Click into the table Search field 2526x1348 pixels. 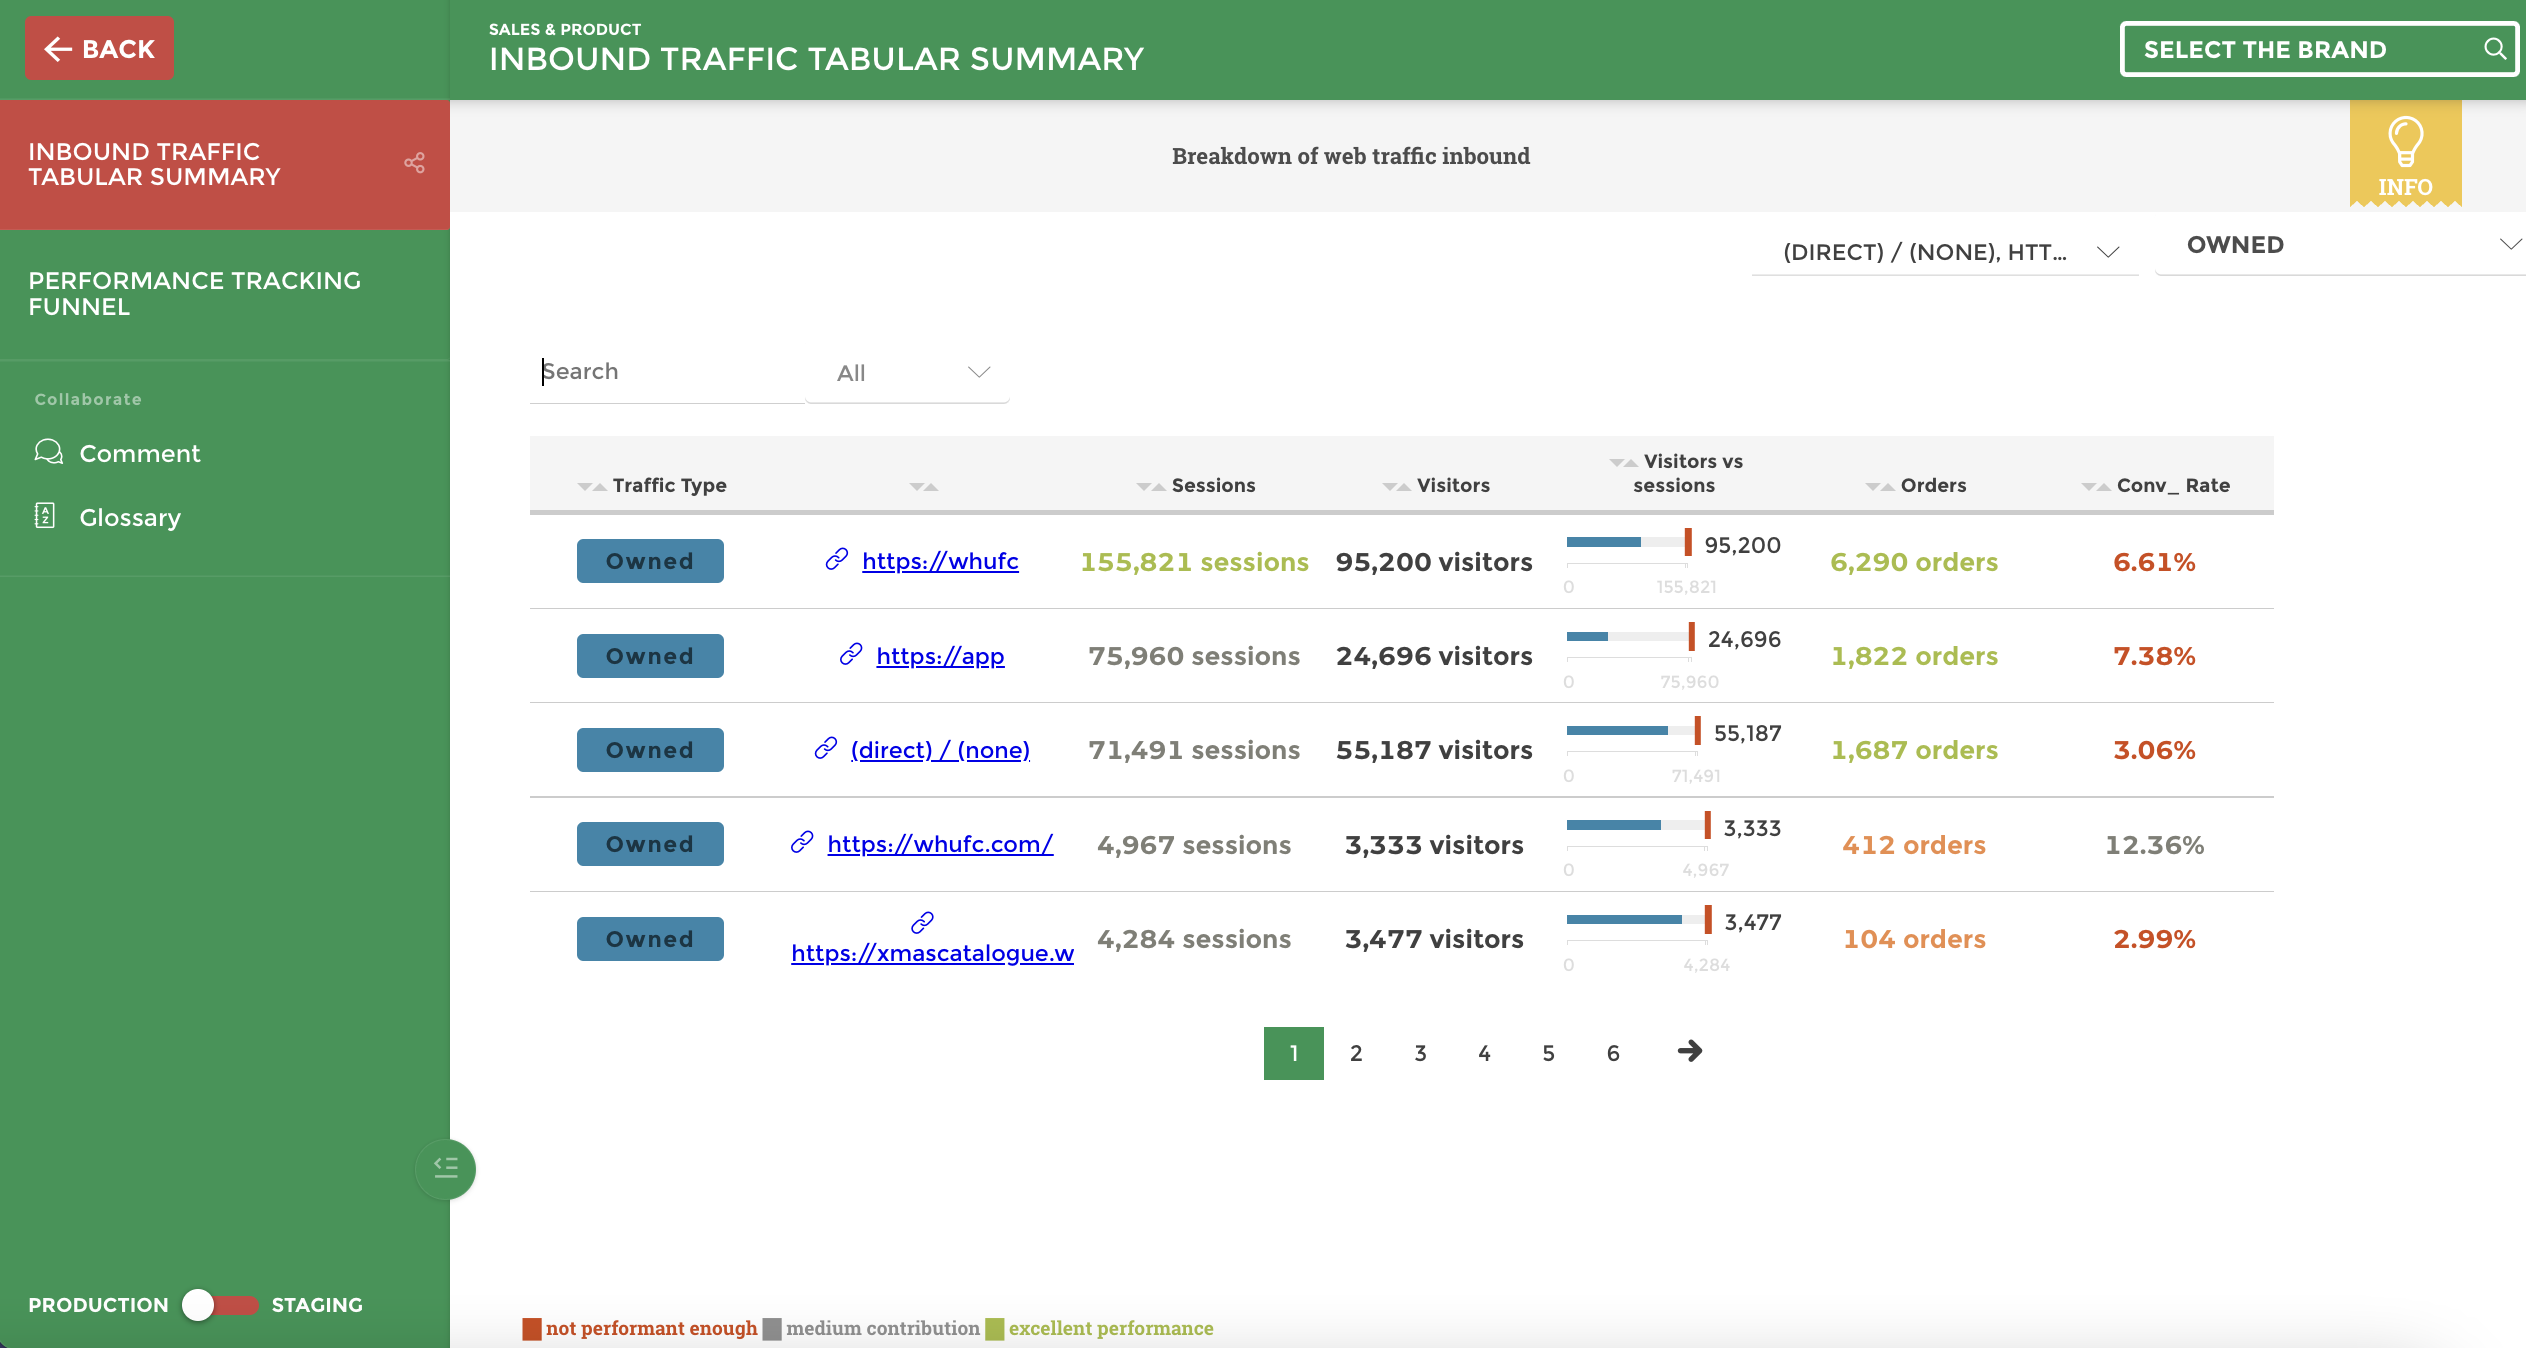(x=665, y=372)
